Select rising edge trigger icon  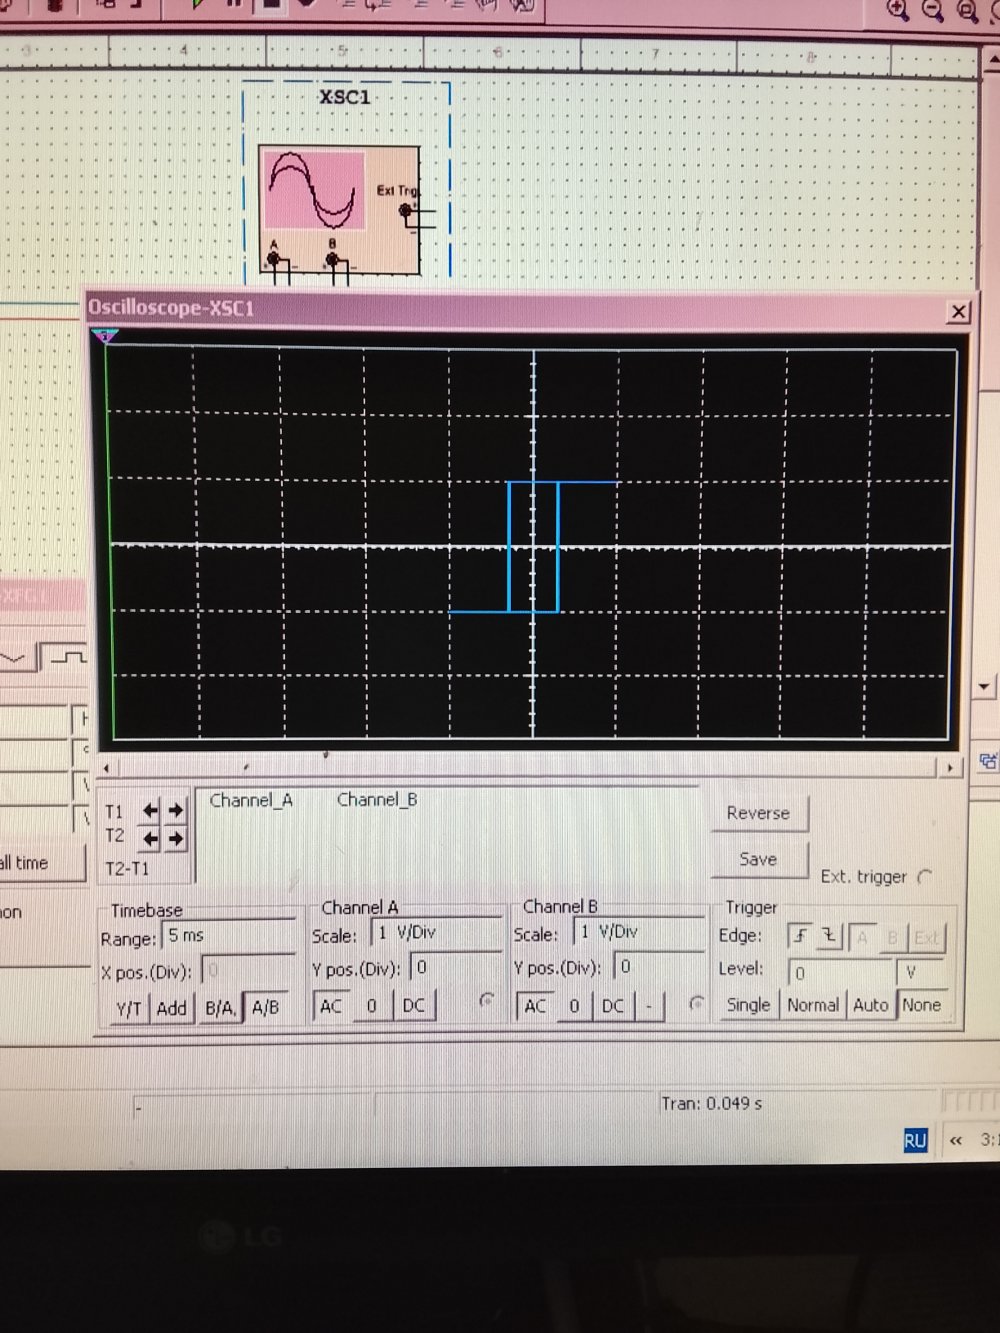(800, 937)
